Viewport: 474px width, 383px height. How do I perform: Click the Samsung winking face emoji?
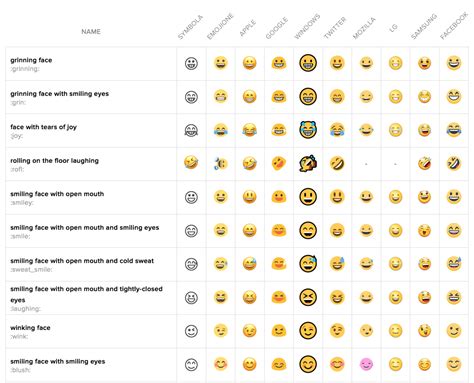[x=424, y=330]
